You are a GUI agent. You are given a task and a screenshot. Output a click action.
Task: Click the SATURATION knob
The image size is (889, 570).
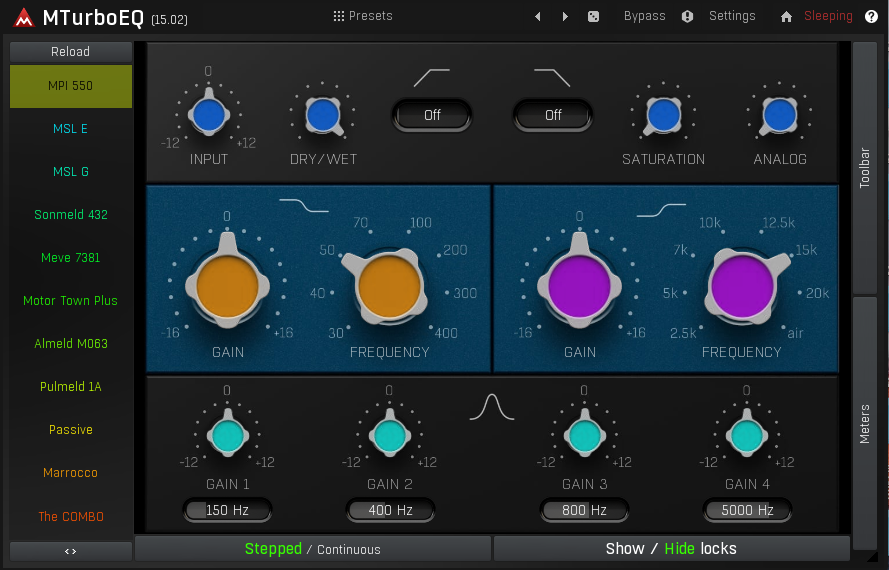(663, 115)
